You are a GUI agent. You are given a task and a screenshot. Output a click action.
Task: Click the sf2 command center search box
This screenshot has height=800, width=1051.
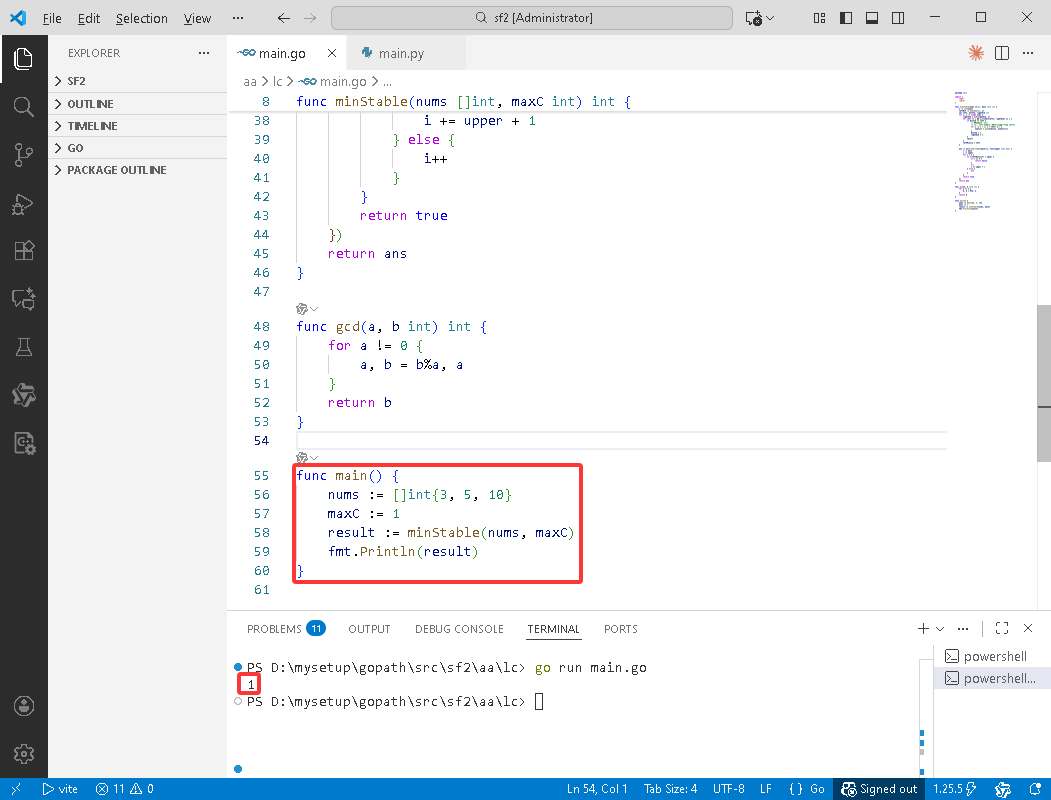pos(532,18)
